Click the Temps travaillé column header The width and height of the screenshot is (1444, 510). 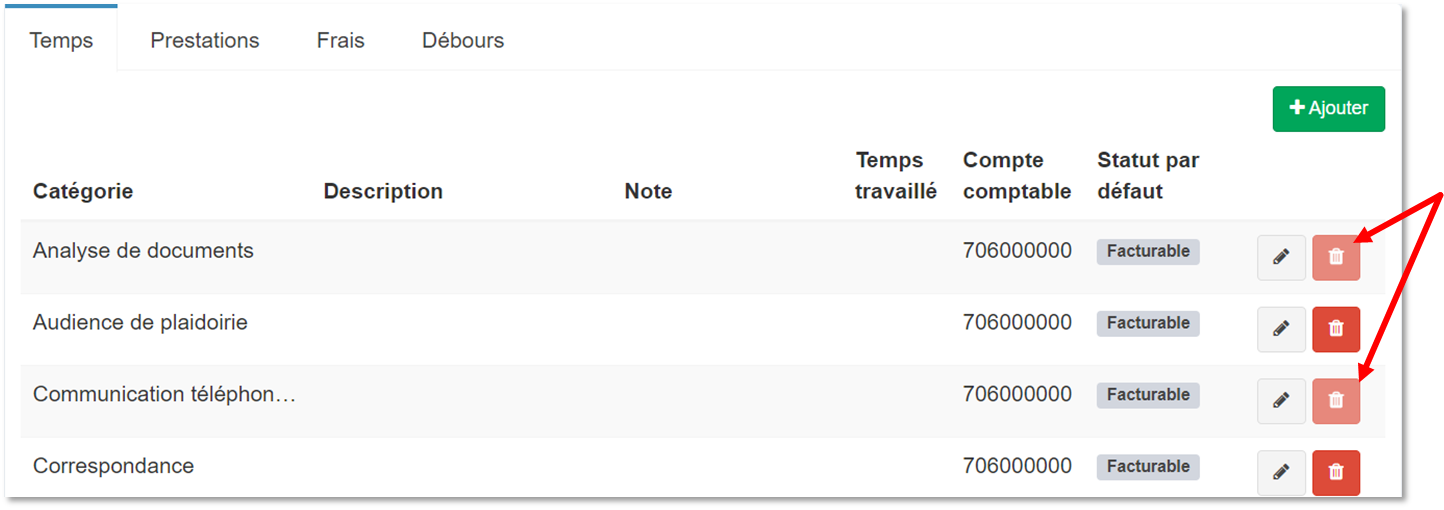click(896, 176)
